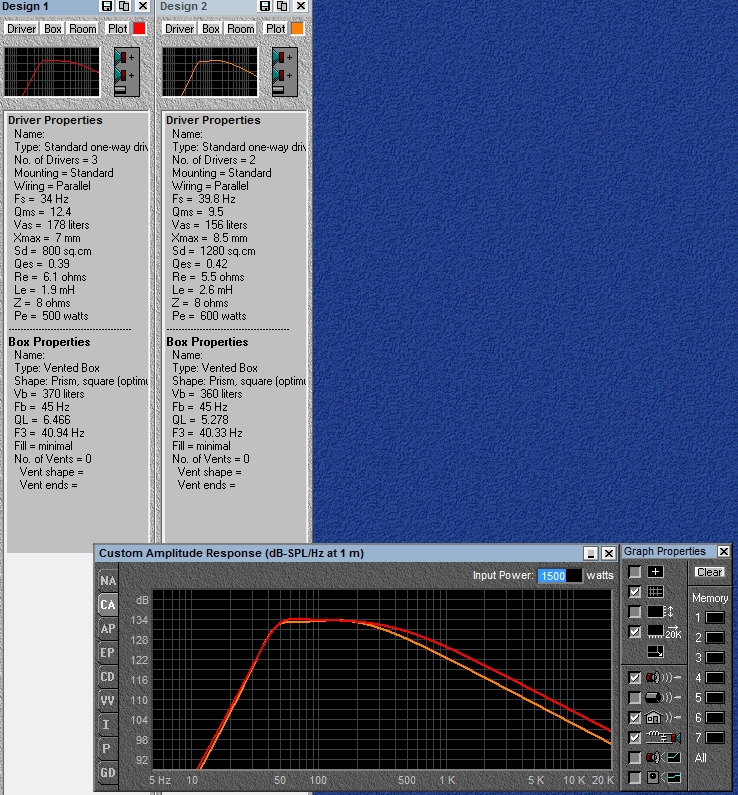This screenshot has height=795, width=738.
Task: Uncheck the grid lines checkbox
Action: tap(635, 592)
